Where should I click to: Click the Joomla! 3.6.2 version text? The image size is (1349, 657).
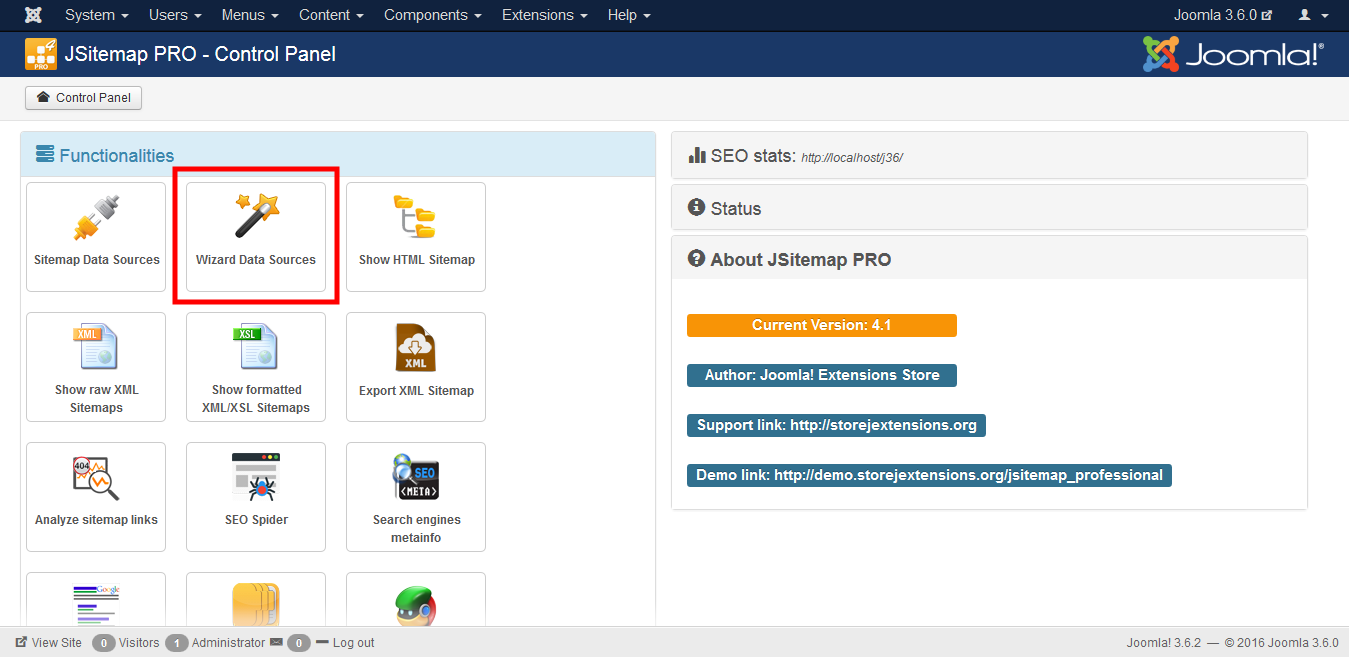pyautogui.click(x=1166, y=643)
